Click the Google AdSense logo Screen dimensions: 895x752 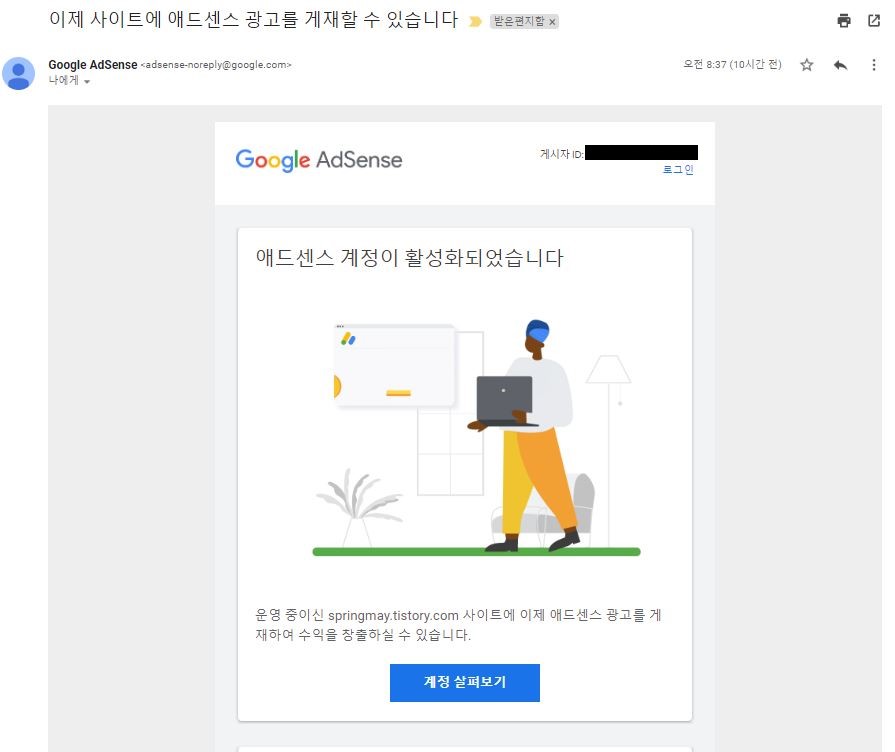click(x=319, y=160)
